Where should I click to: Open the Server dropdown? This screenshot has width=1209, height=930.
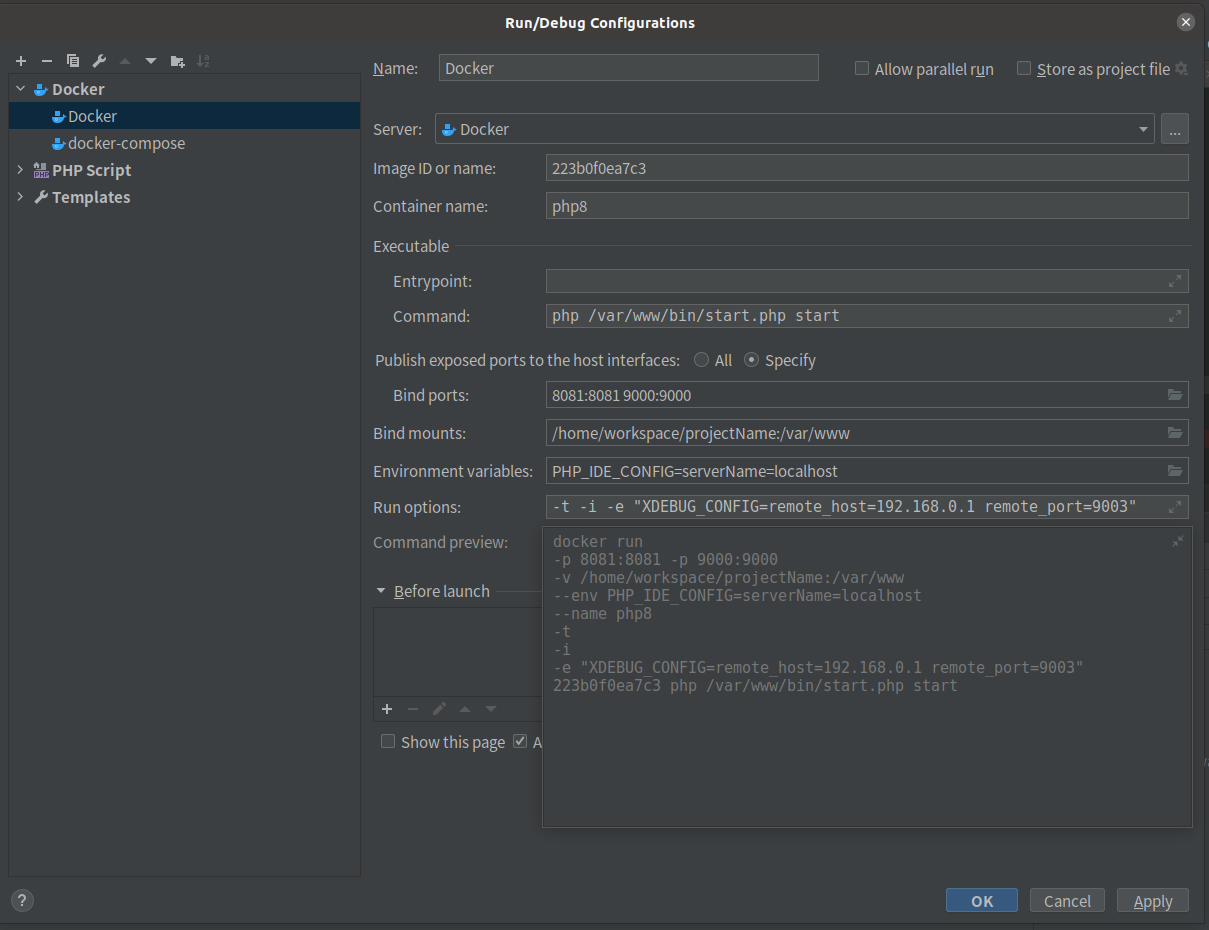(1143, 129)
